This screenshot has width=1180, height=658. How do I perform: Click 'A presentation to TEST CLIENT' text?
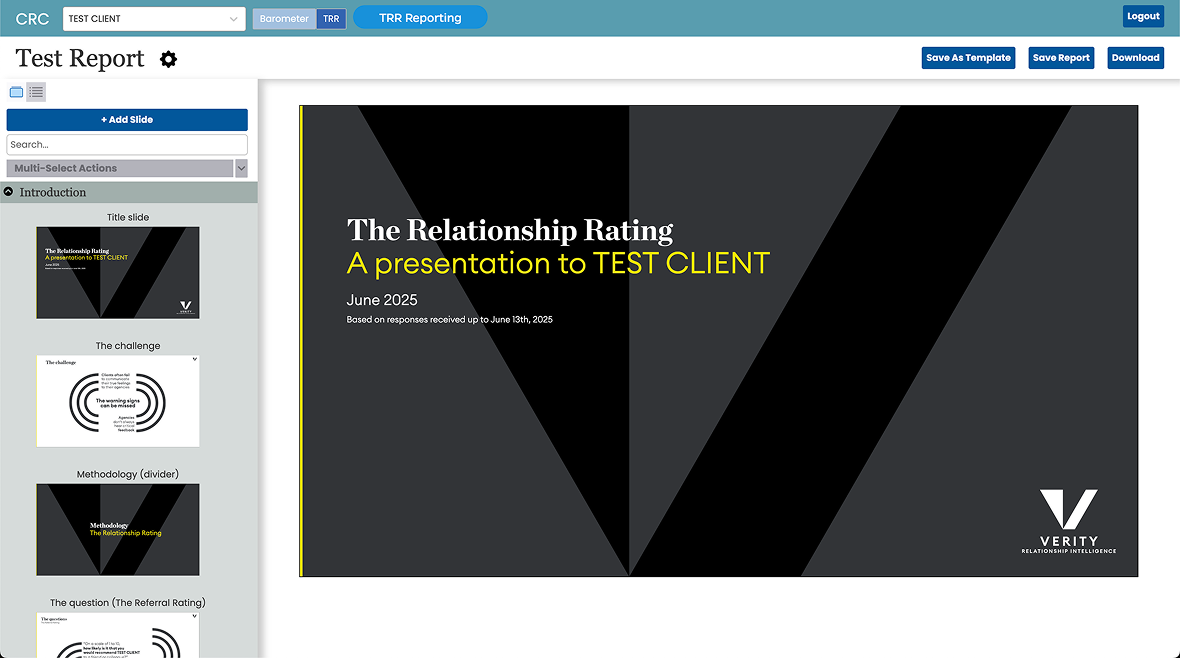[x=558, y=264]
